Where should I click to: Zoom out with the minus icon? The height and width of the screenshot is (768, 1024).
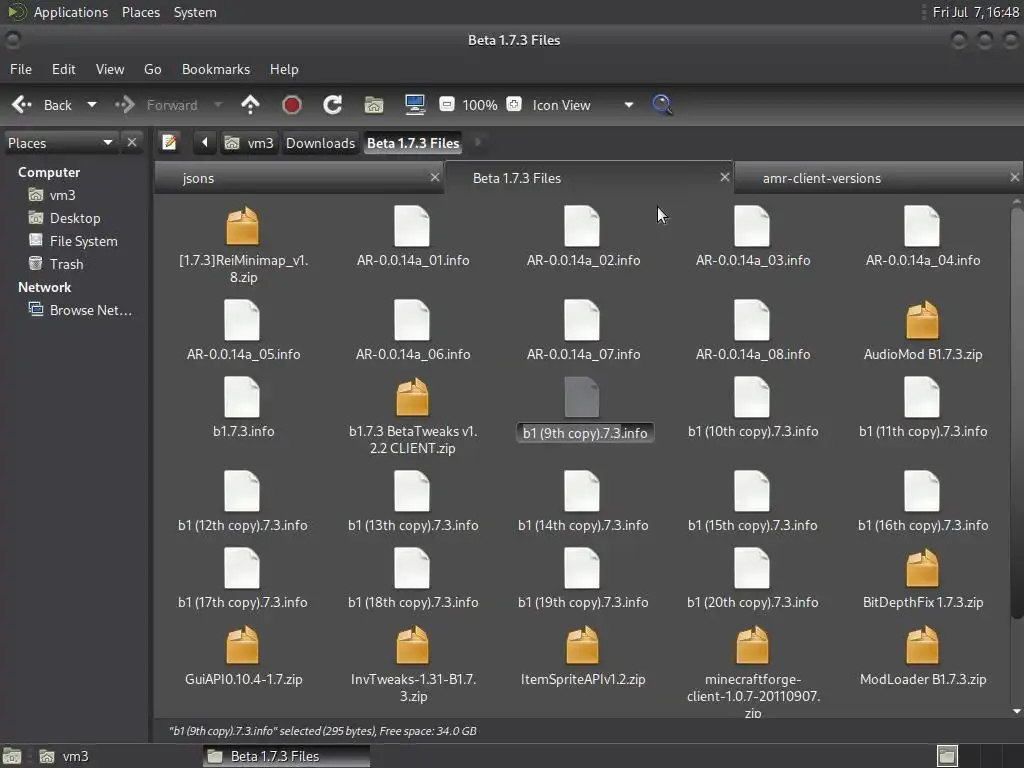tap(447, 104)
